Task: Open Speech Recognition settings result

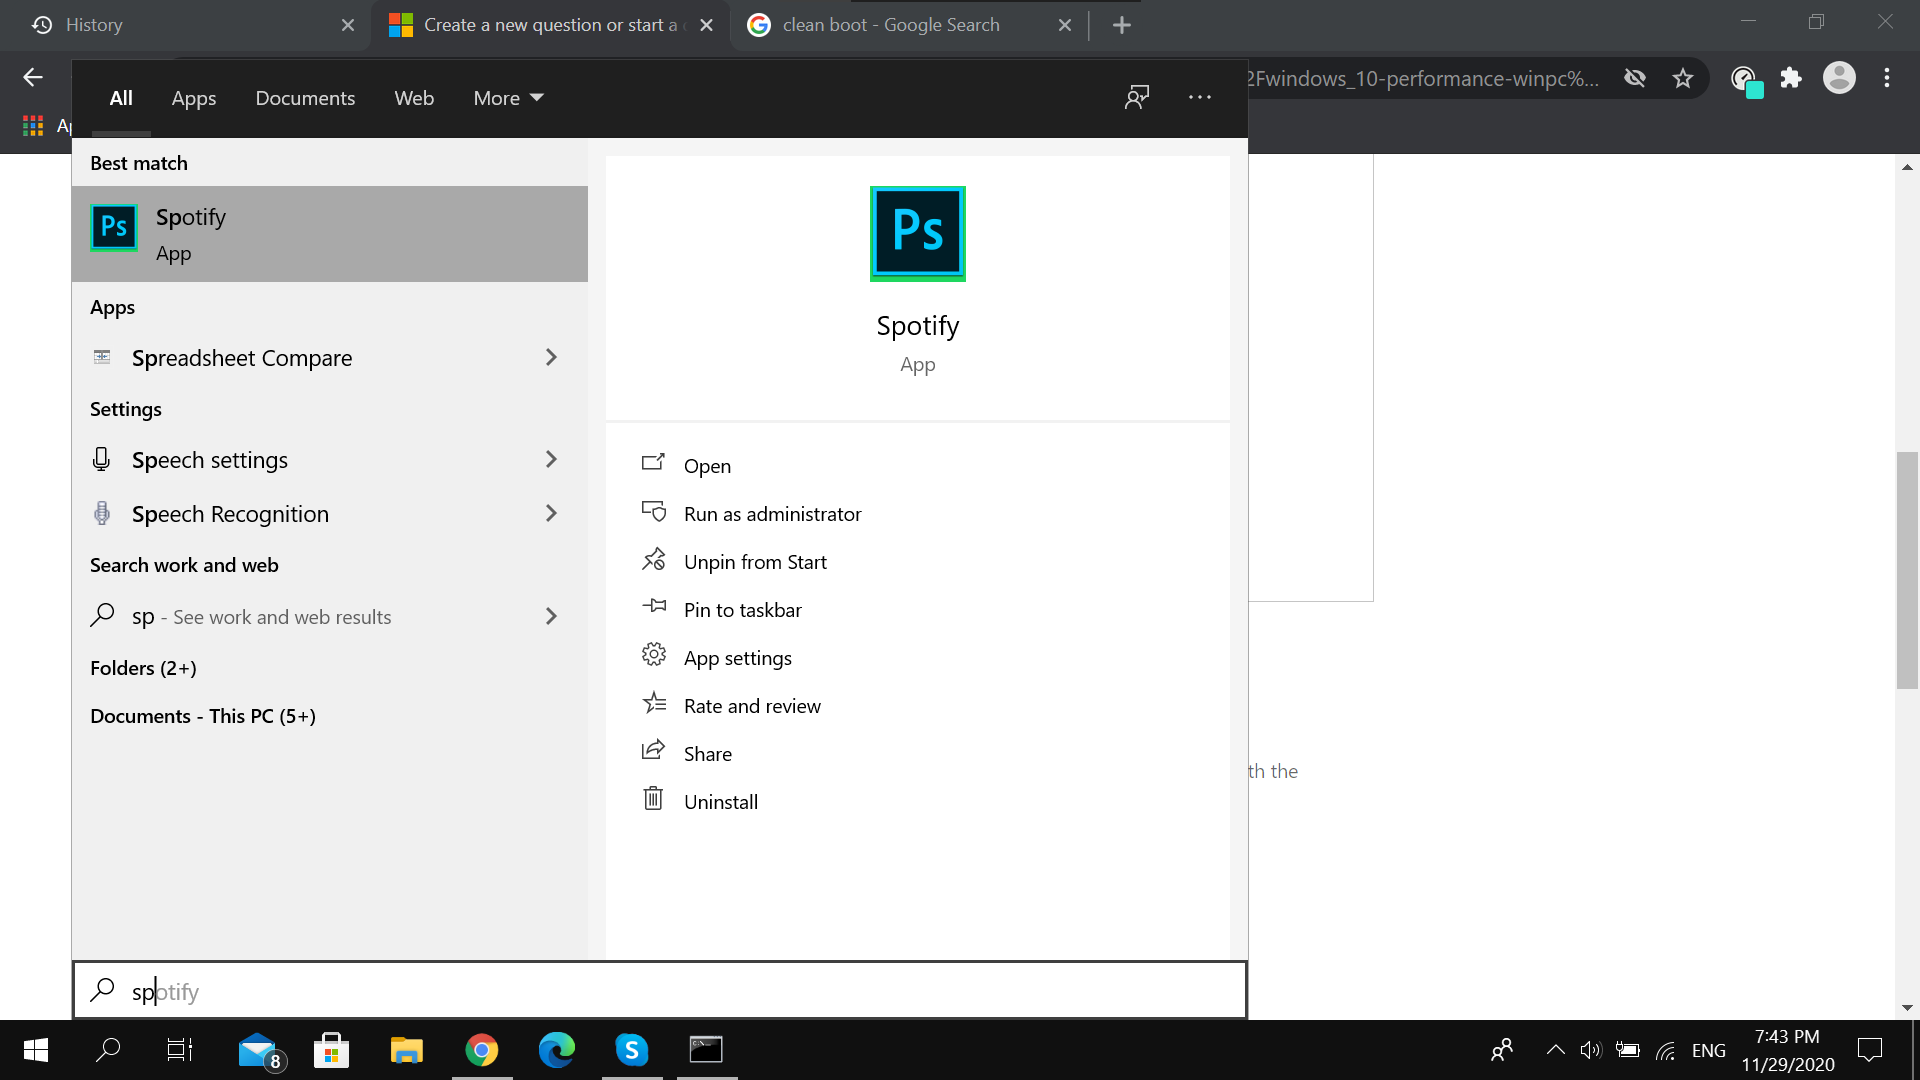Action: 330,514
